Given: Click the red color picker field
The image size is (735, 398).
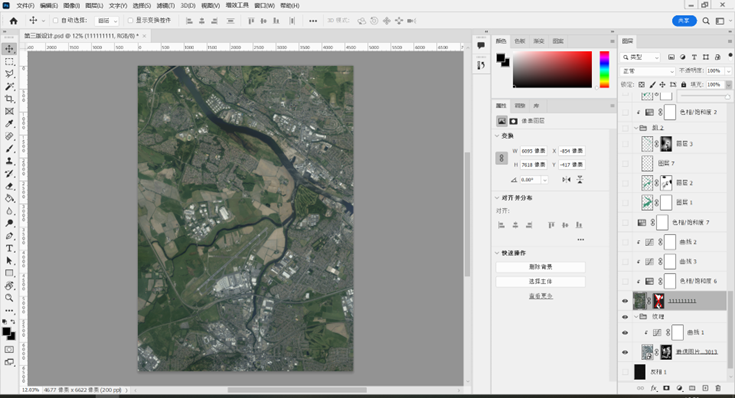Looking at the screenshot, I should click(552, 69).
